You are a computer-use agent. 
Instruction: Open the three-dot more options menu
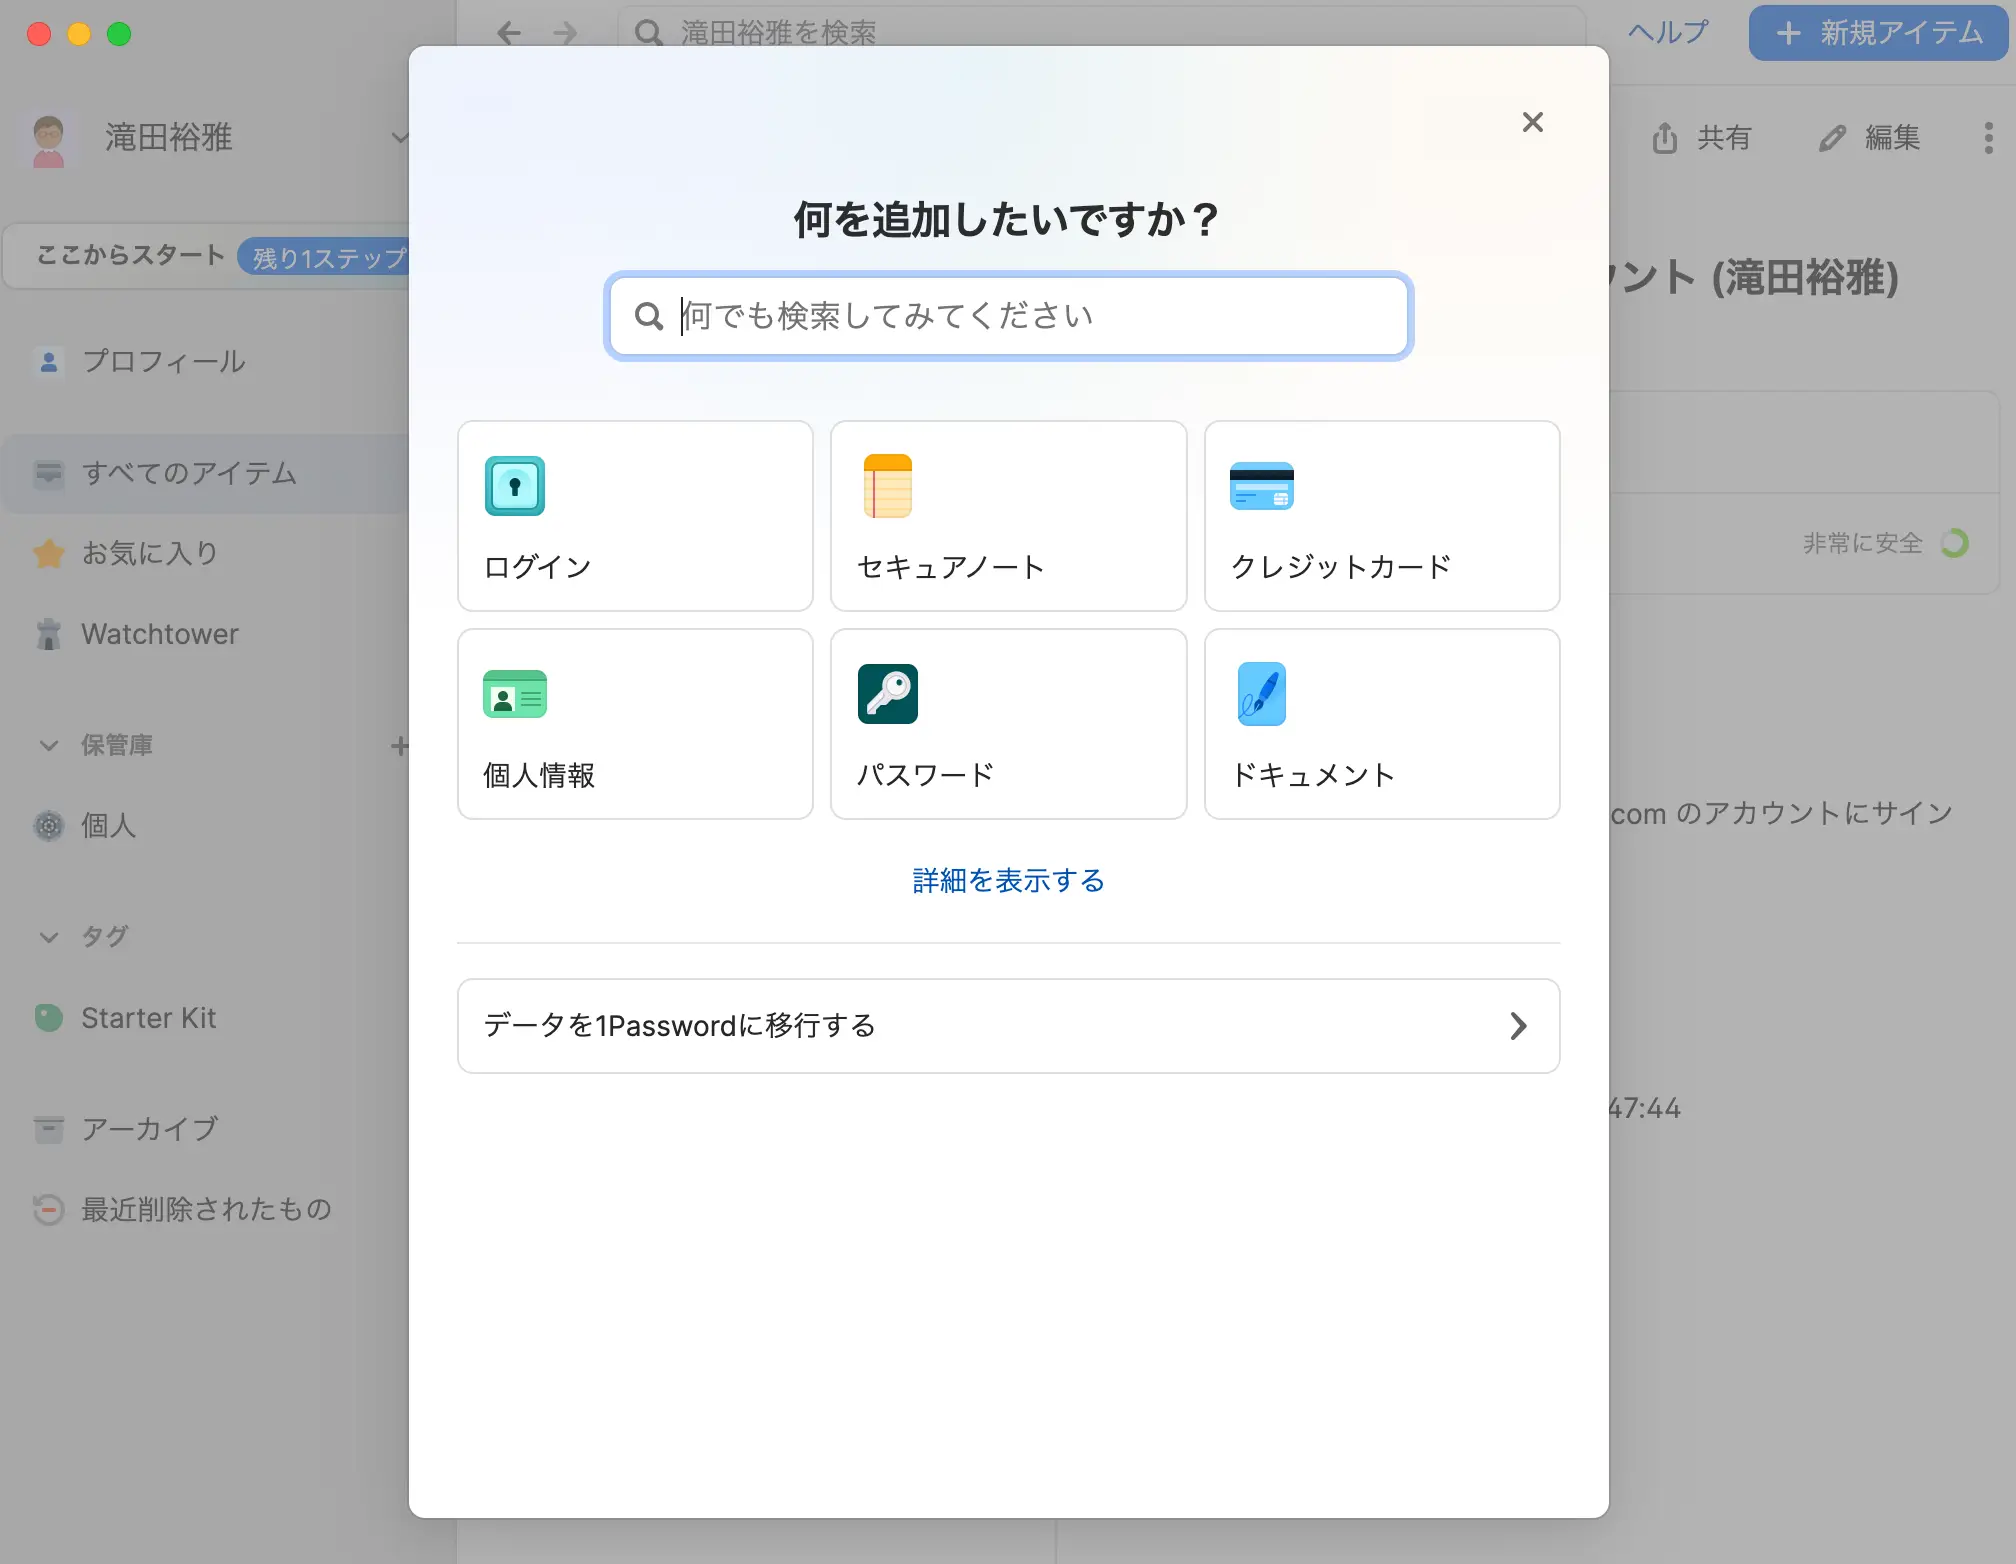pyautogui.click(x=1988, y=138)
